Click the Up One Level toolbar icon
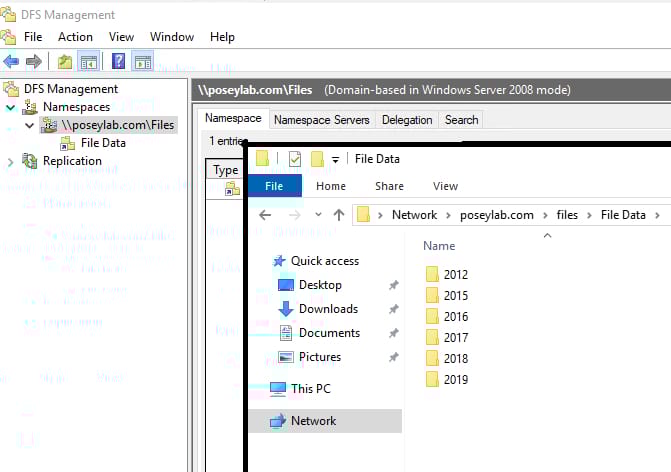 tap(65, 62)
